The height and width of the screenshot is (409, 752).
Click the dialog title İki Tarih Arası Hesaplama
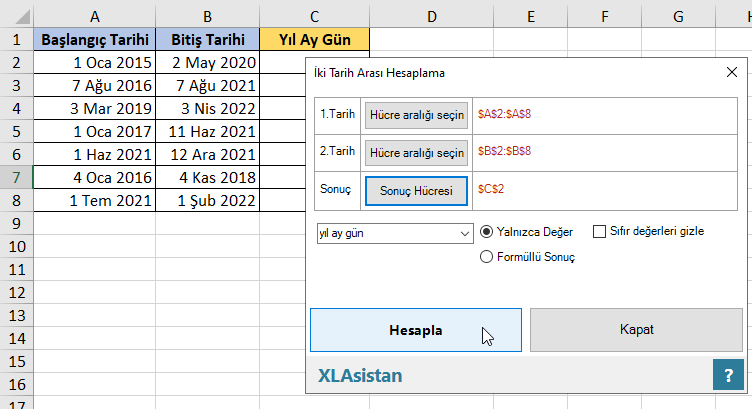point(379,73)
